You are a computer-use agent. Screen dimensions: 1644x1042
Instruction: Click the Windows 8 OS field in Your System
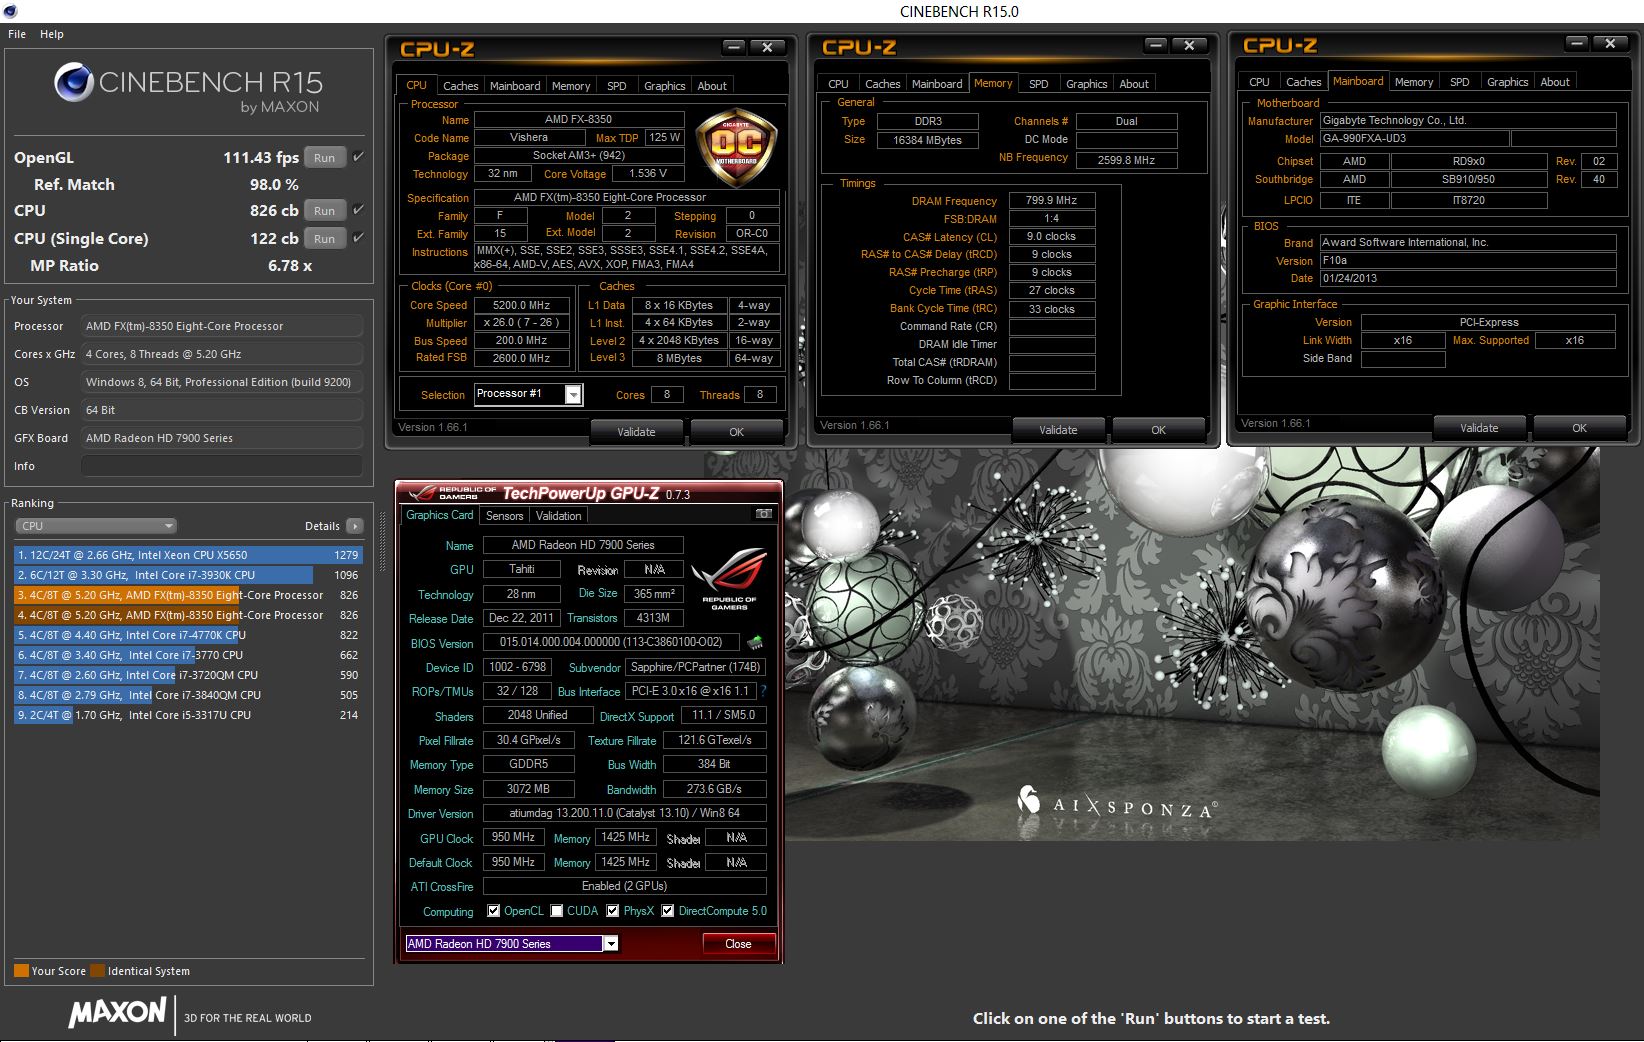[x=222, y=382]
